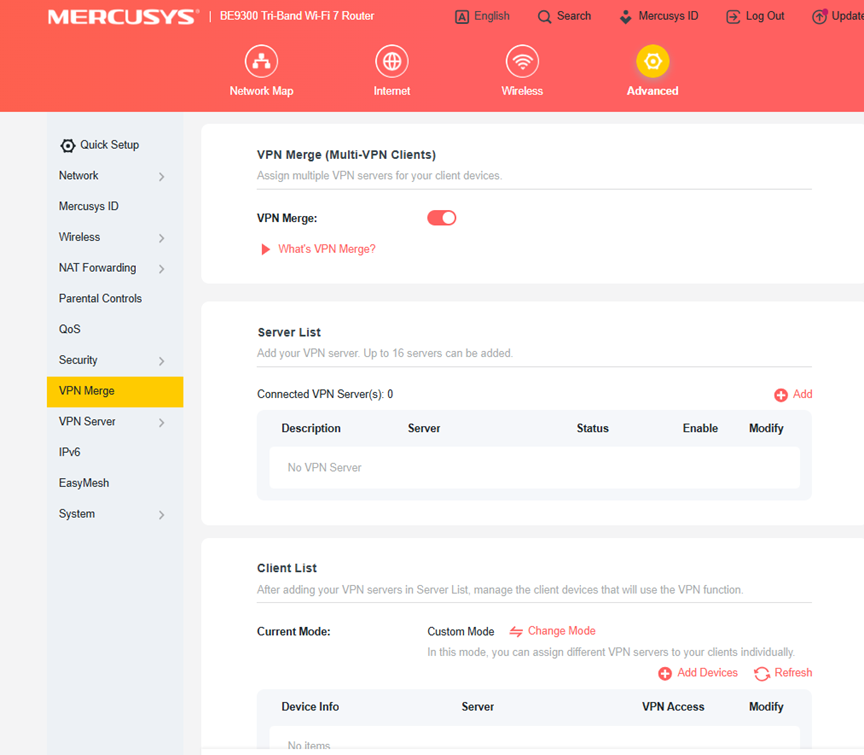Image resolution: width=864 pixels, height=755 pixels.
Task: Select VPN Merge in sidebar
Action: coord(115,391)
